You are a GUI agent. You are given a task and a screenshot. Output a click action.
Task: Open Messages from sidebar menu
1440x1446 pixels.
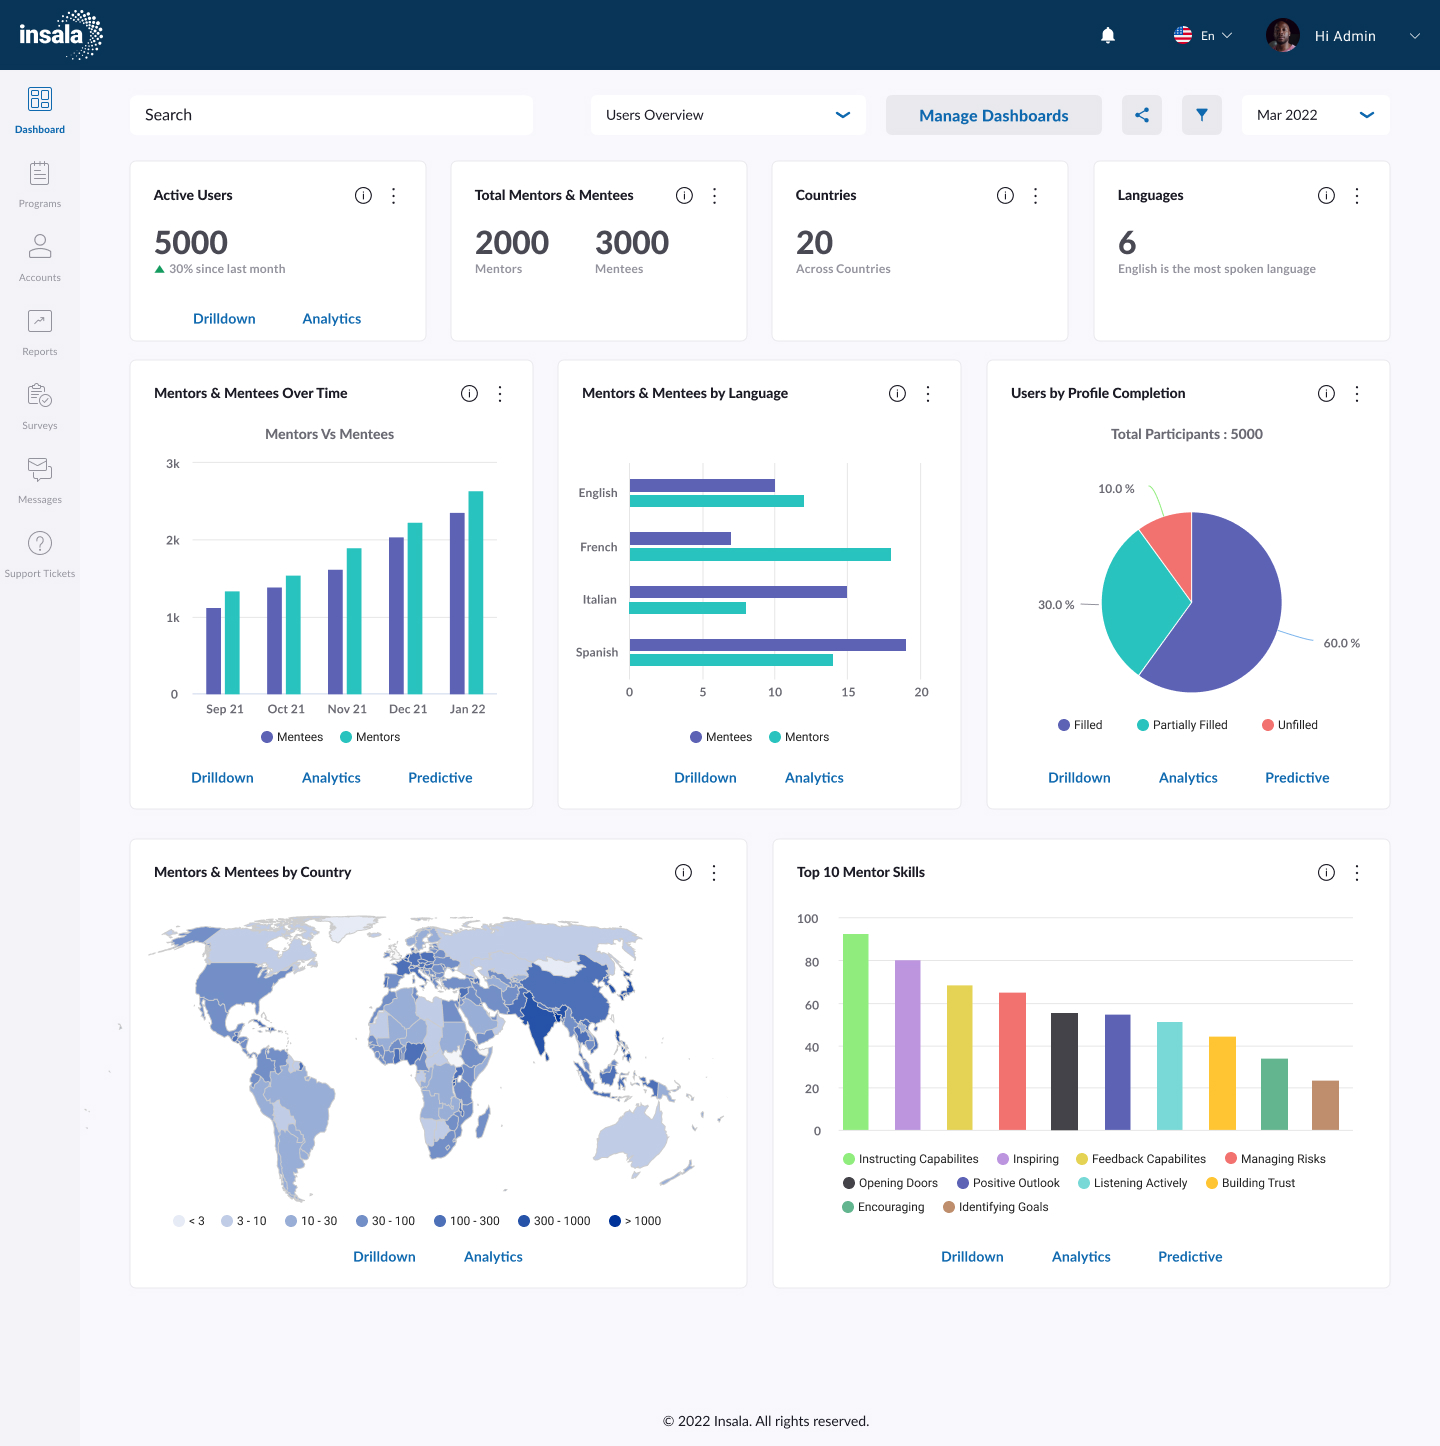point(40,480)
